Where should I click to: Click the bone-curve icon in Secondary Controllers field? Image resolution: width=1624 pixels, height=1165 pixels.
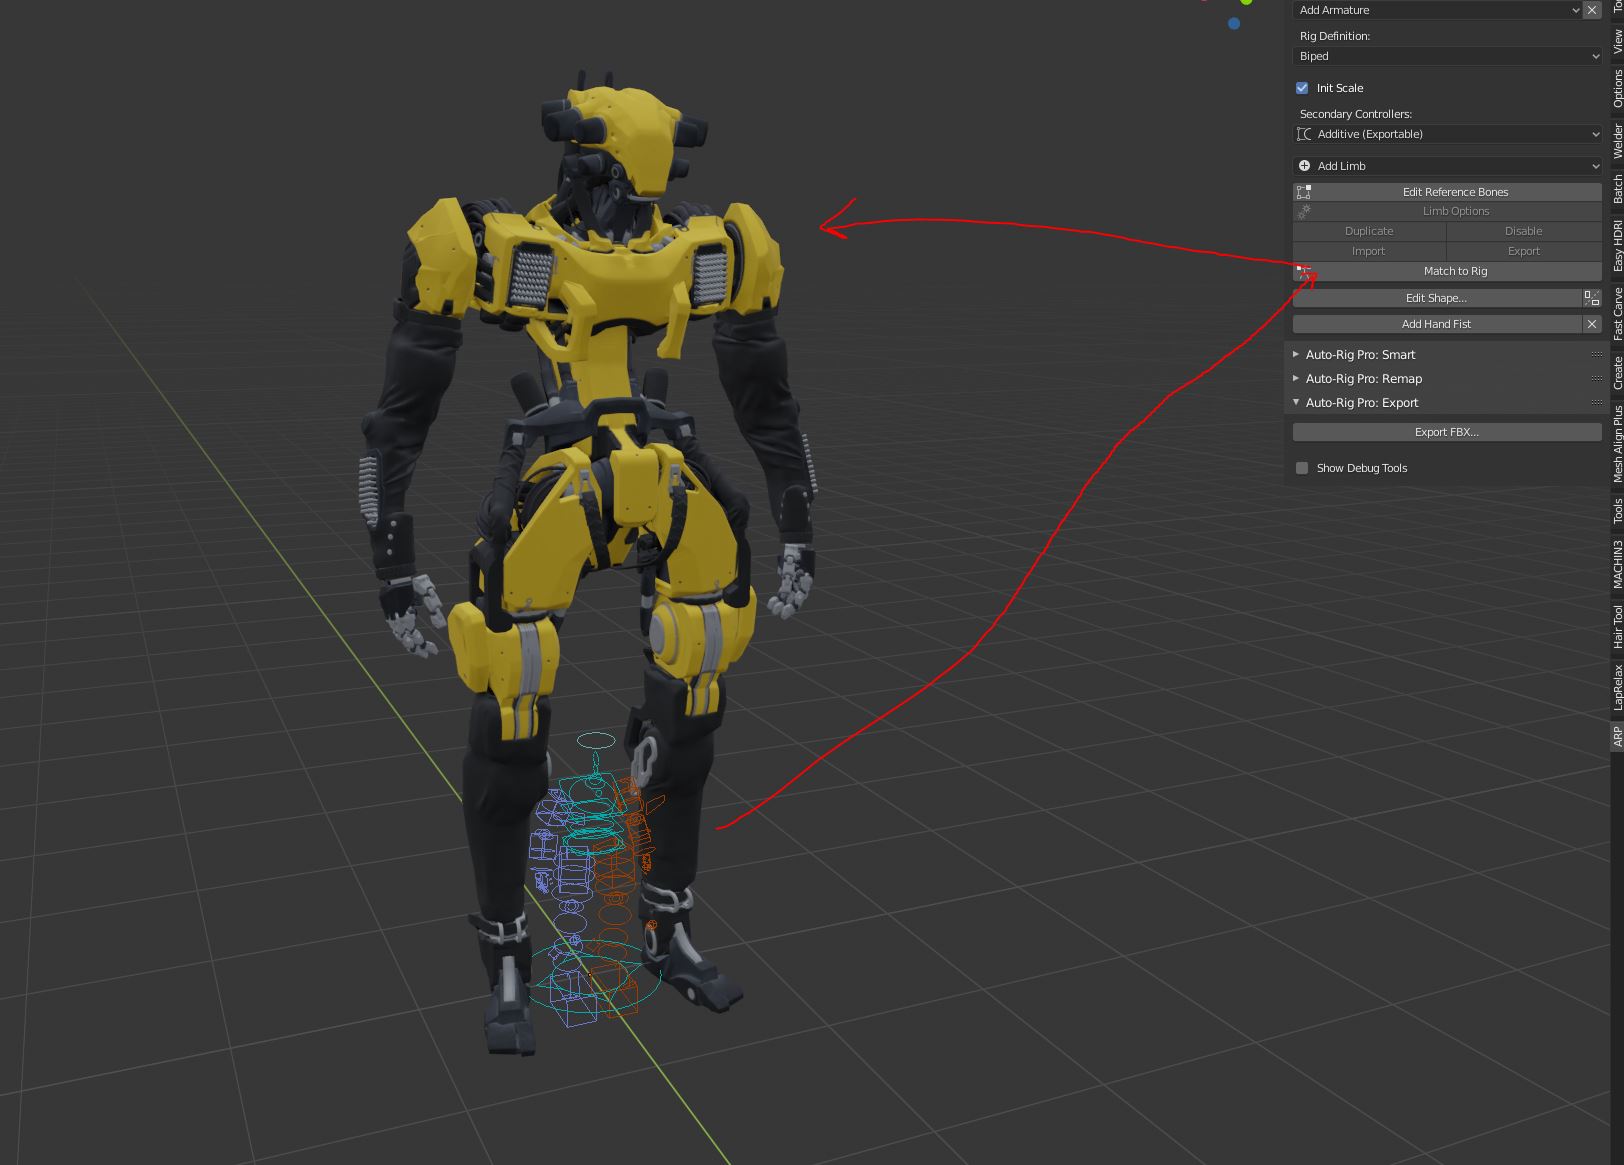pyautogui.click(x=1305, y=133)
